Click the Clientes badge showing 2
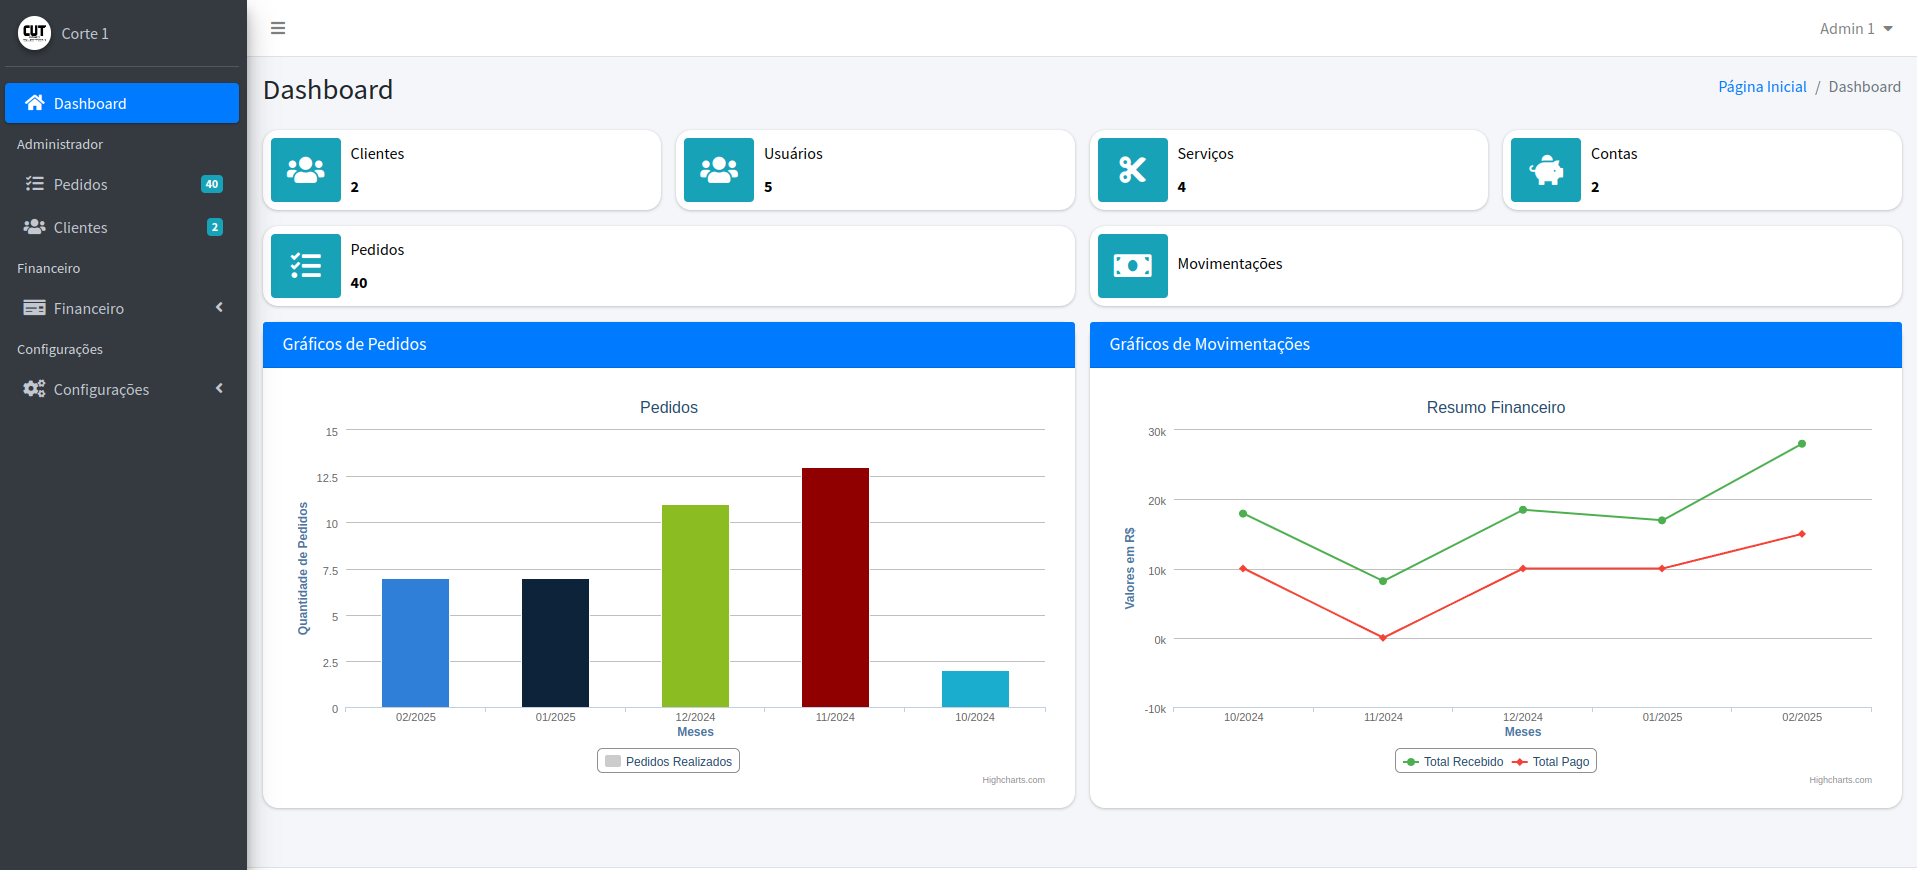This screenshot has width=1917, height=870. 215,227
